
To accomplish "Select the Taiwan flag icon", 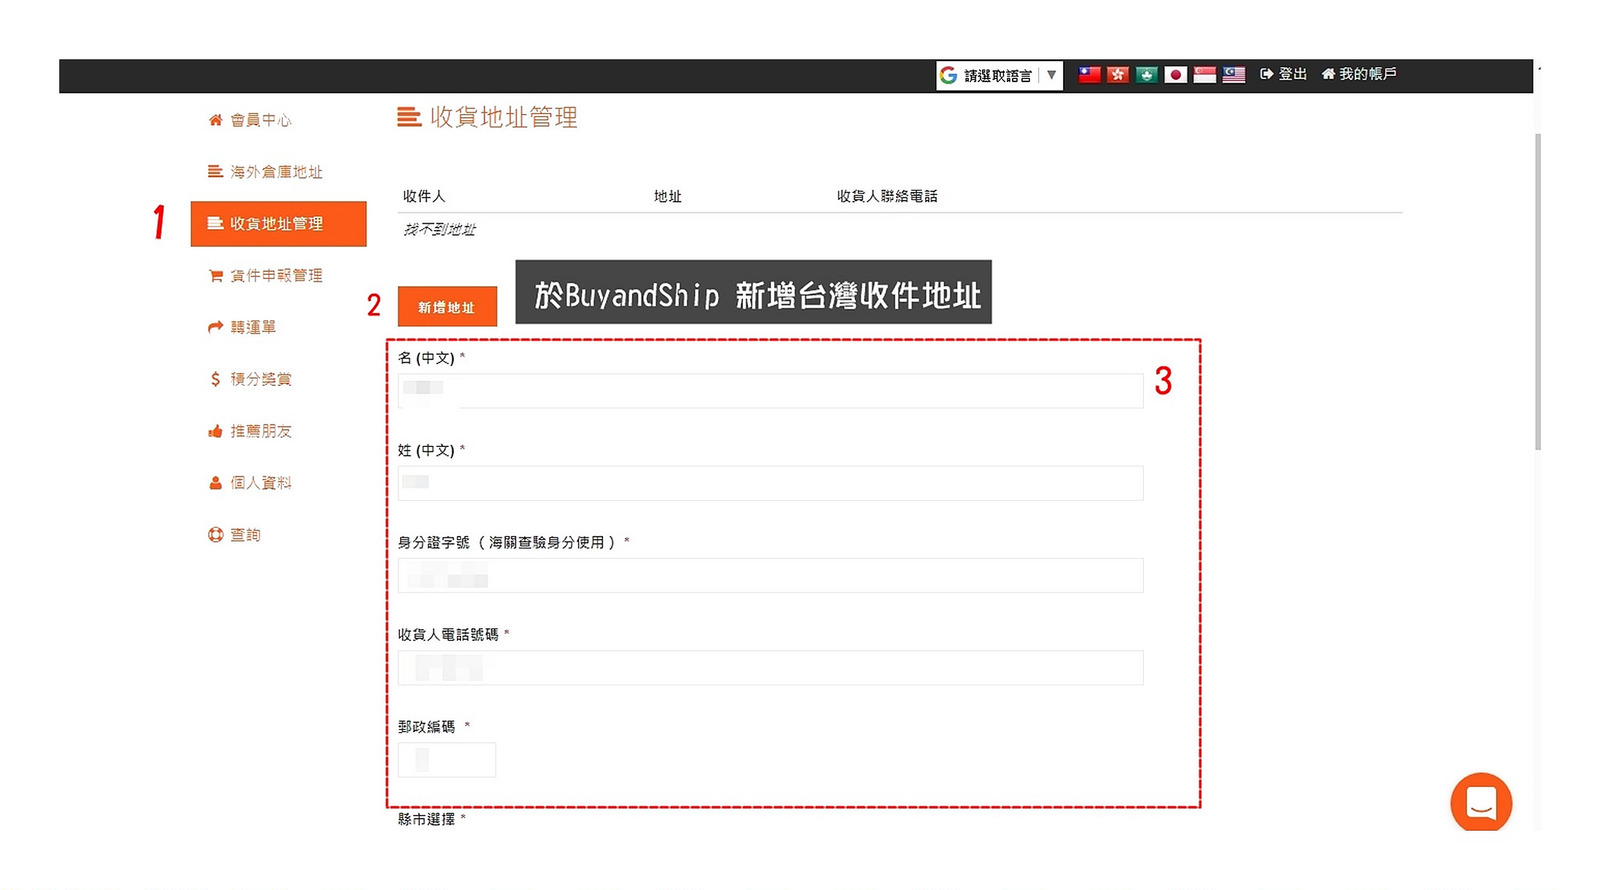I will [1089, 75].
